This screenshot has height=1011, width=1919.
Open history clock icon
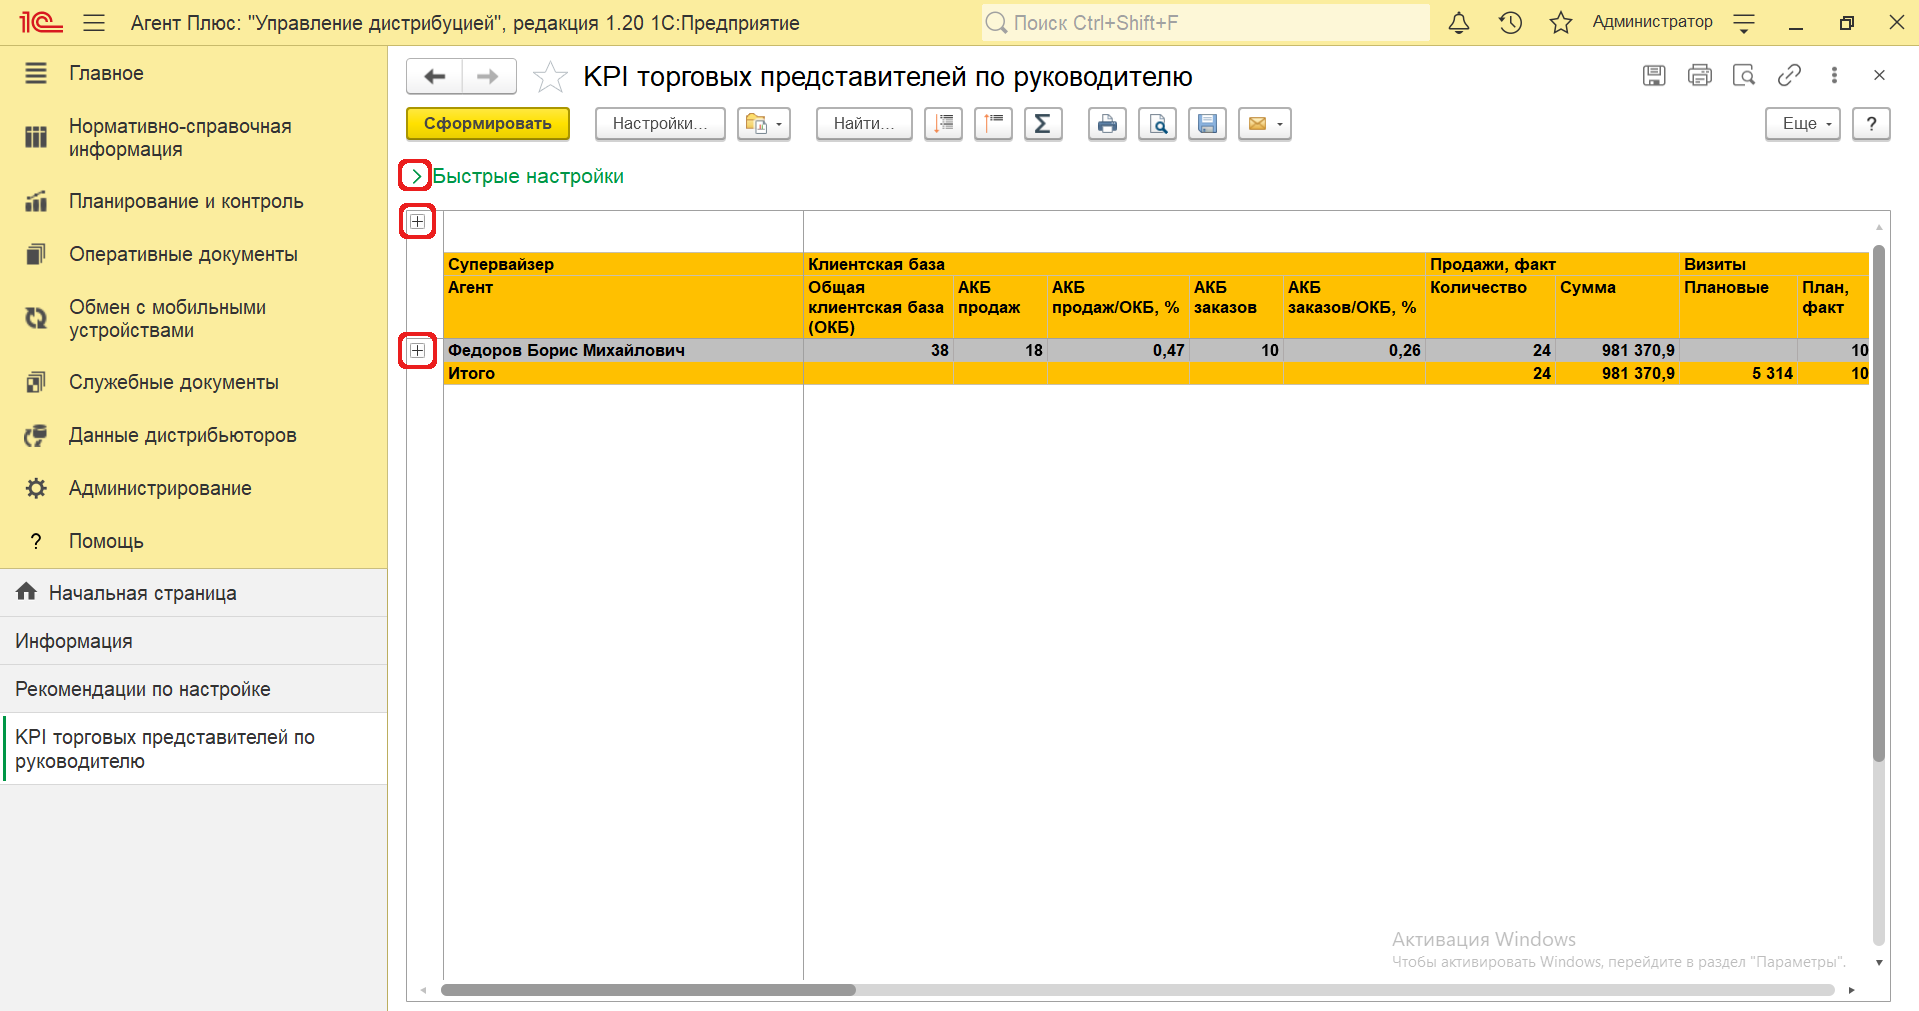(x=1510, y=22)
